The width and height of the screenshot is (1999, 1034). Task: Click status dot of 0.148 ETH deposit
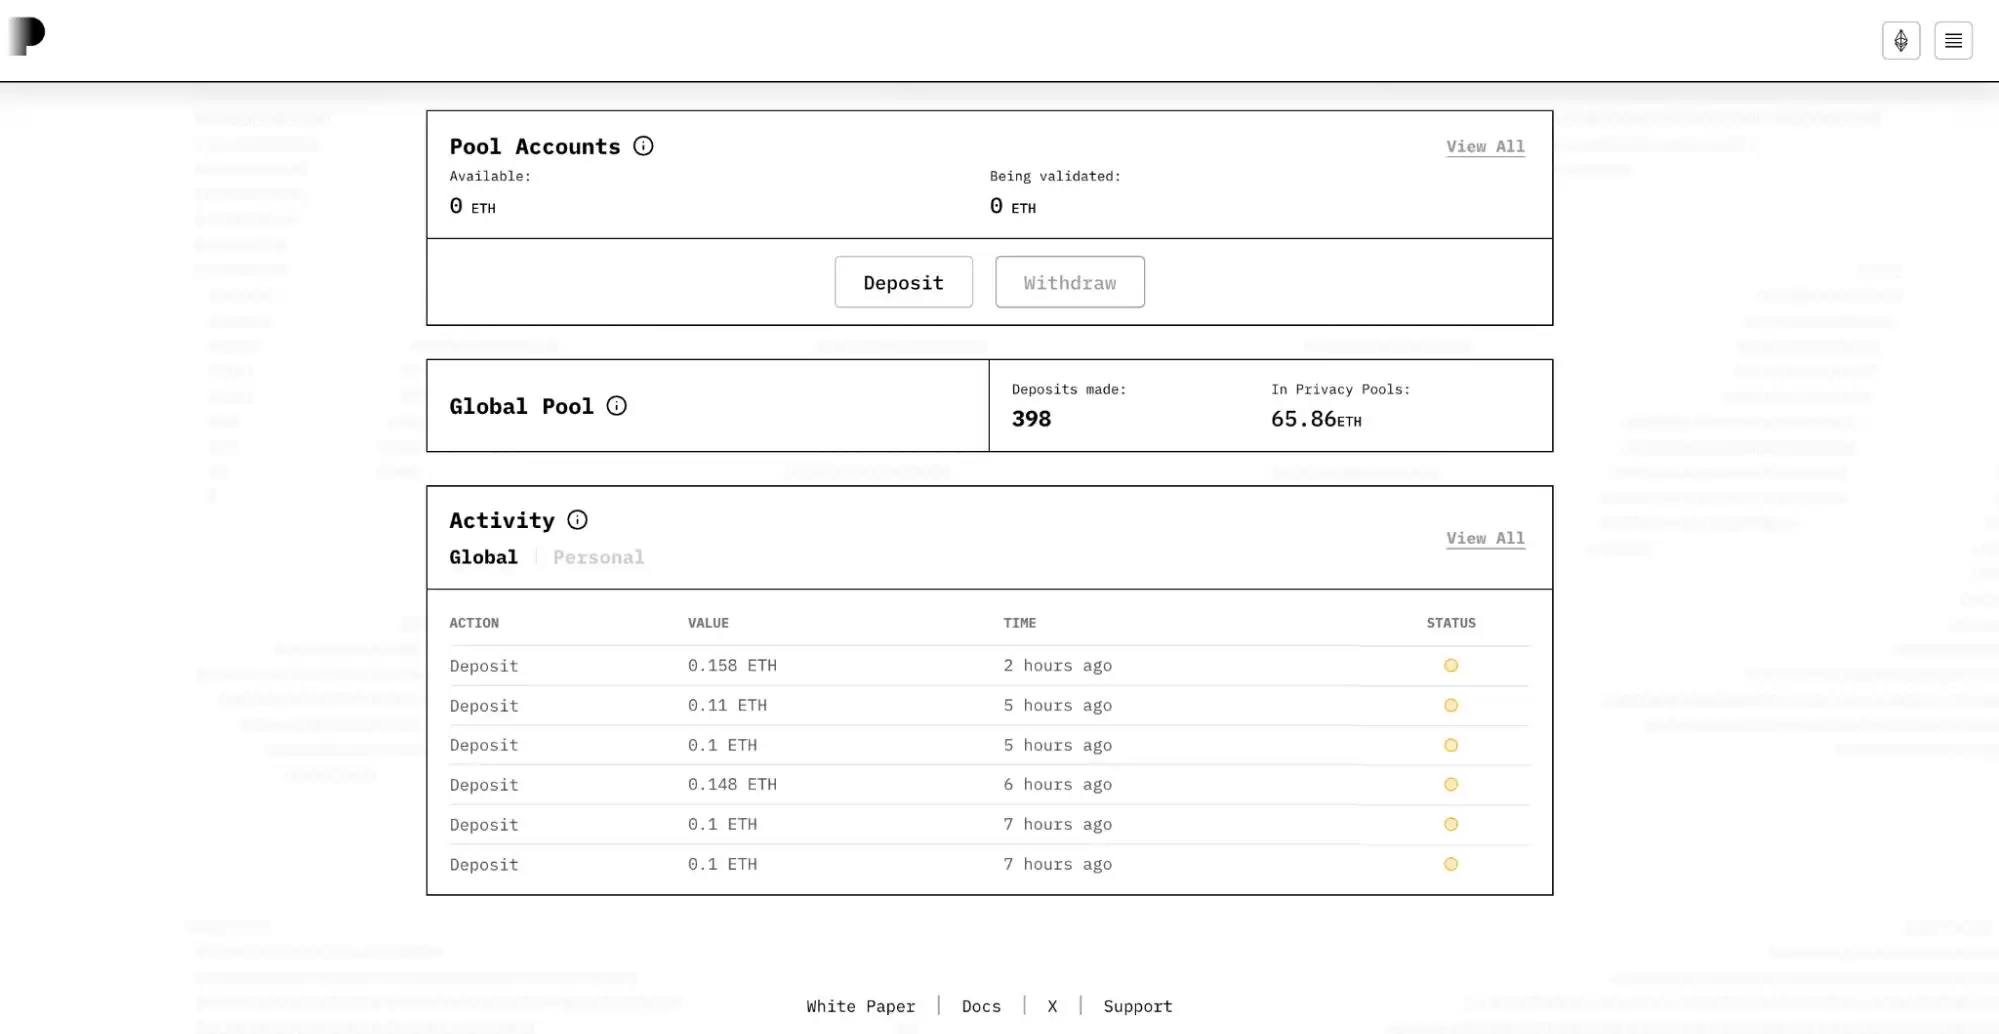point(1450,785)
